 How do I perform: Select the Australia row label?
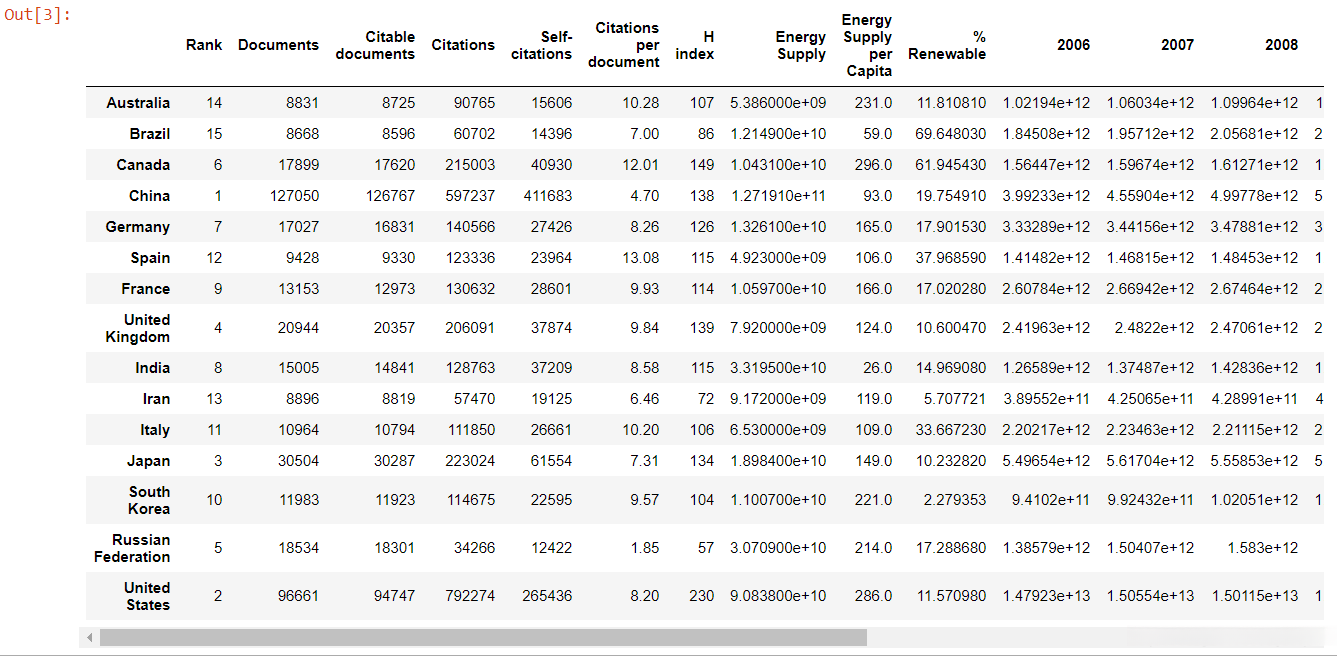(x=138, y=103)
